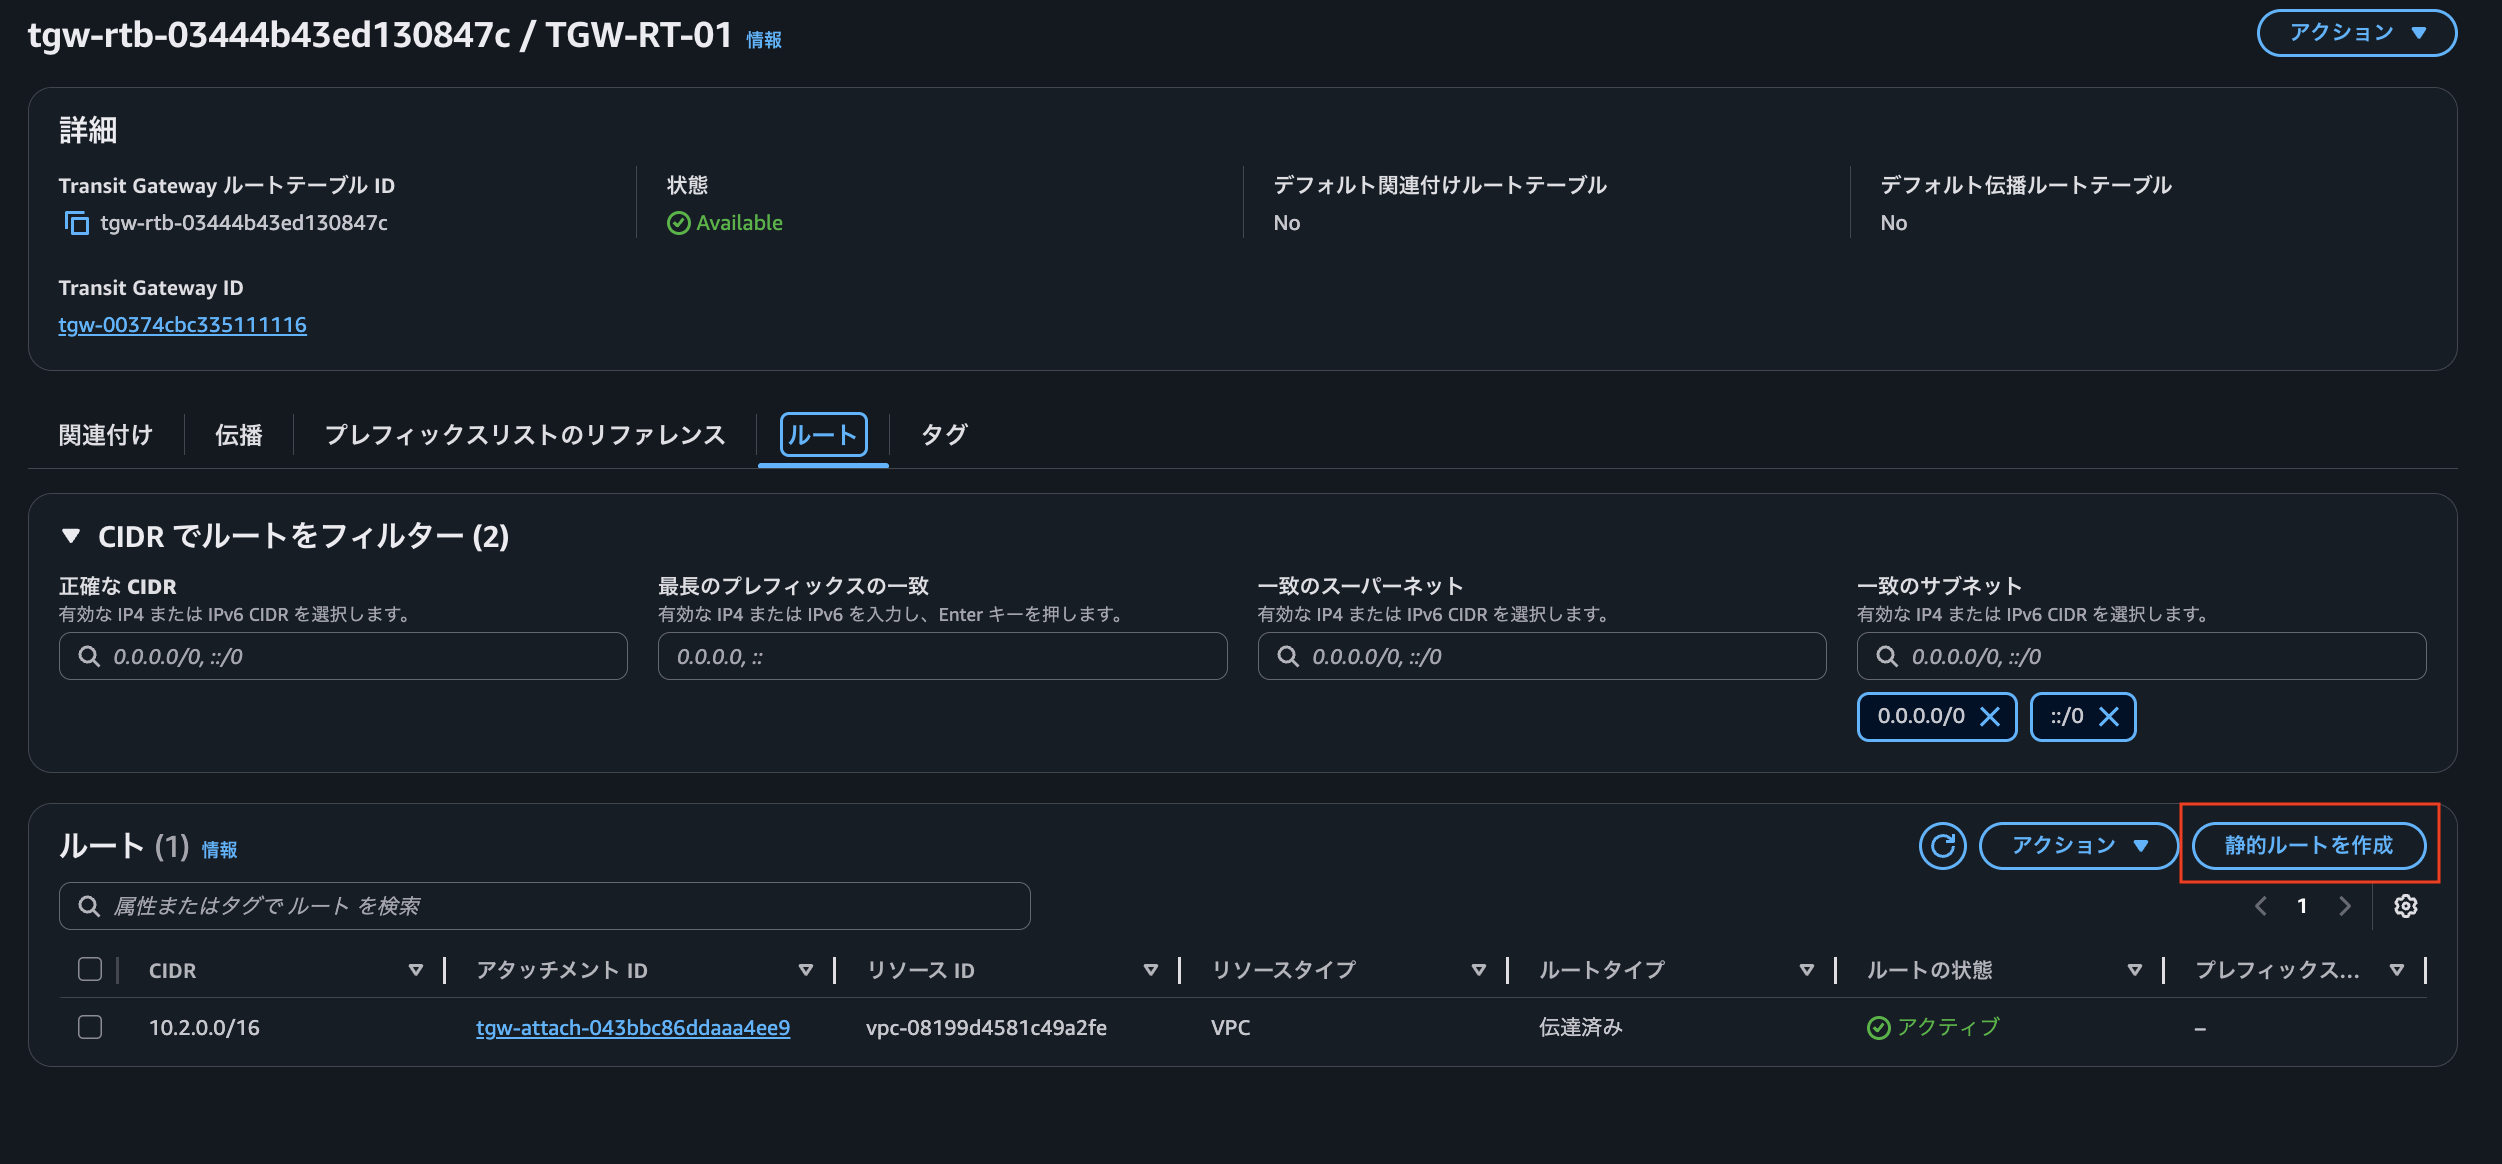Click the 静的ルートを作成 button

[2310, 845]
